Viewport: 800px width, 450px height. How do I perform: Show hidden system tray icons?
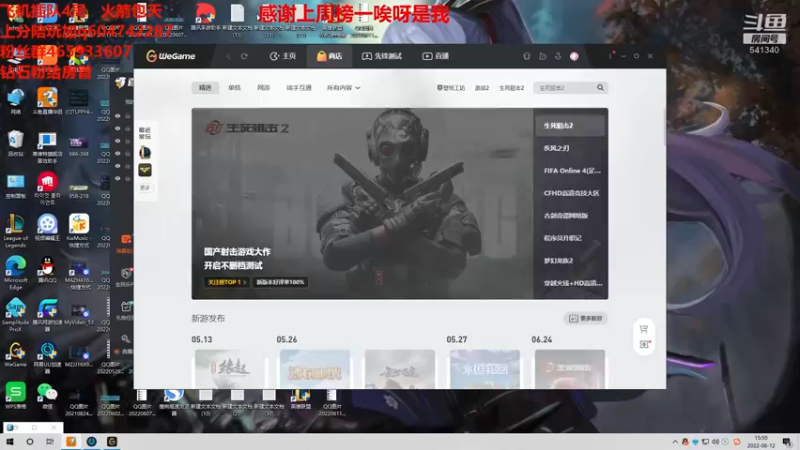click(675, 442)
